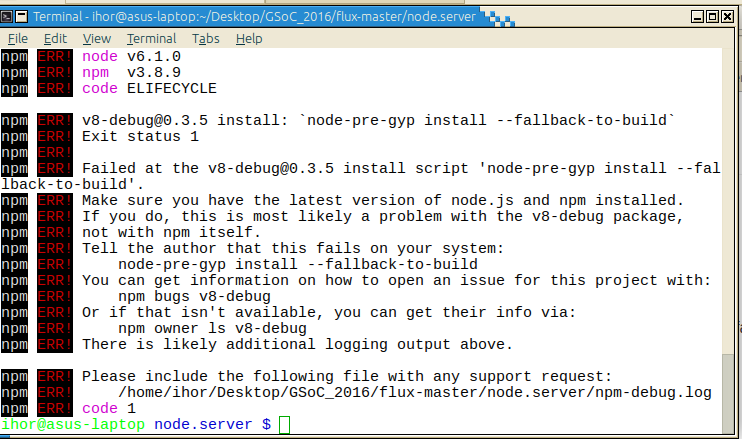The height and width of the screenshot is (439, 742).
Task: Click the 'code ELIFECYCLE' error line
Action: point(135,88)
